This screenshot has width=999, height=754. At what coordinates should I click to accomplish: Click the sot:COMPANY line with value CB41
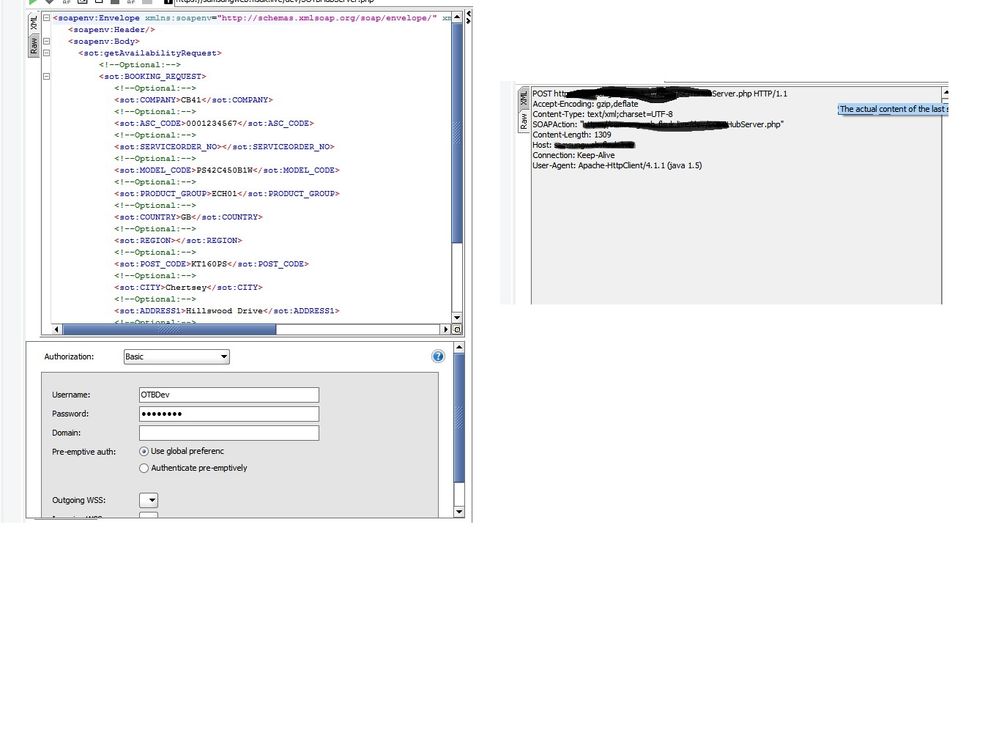point(194,100)
